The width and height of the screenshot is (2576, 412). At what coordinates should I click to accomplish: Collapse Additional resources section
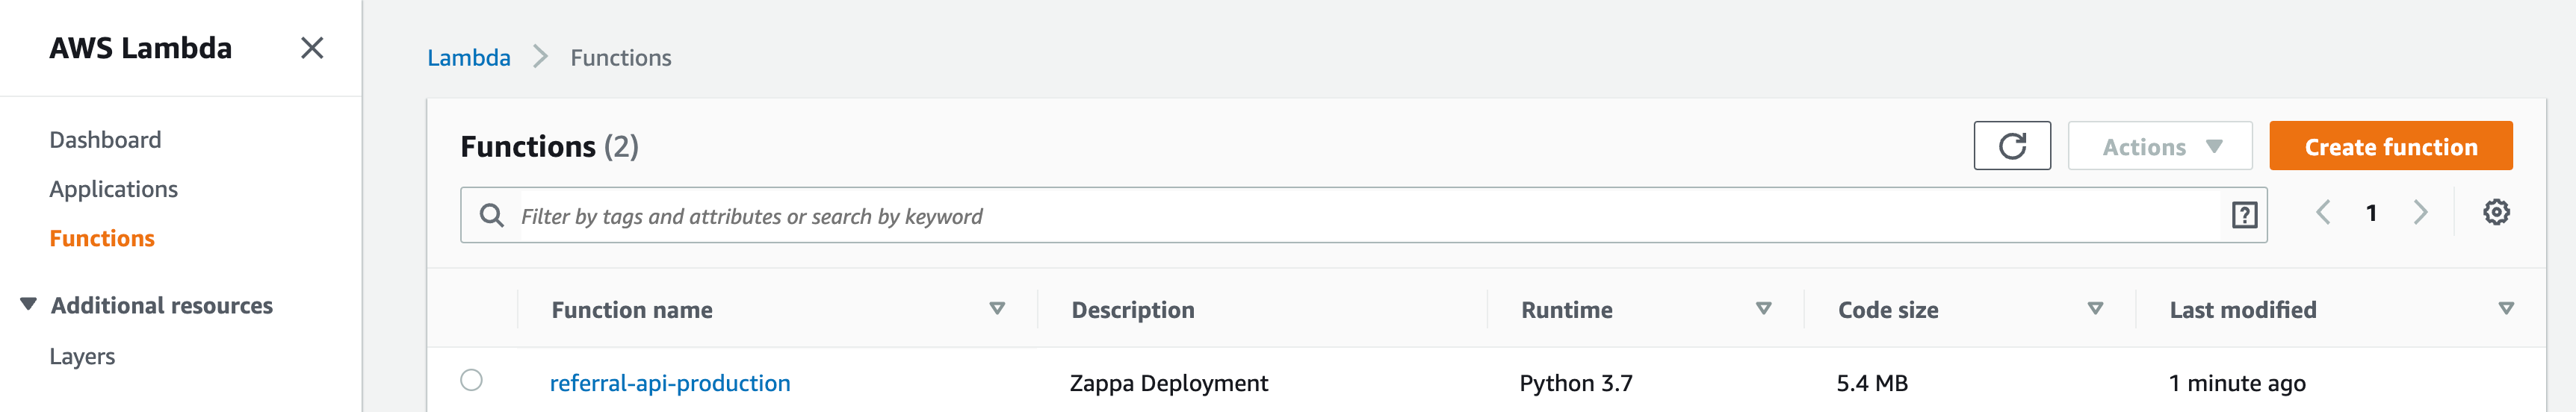(x=29, y=304)
